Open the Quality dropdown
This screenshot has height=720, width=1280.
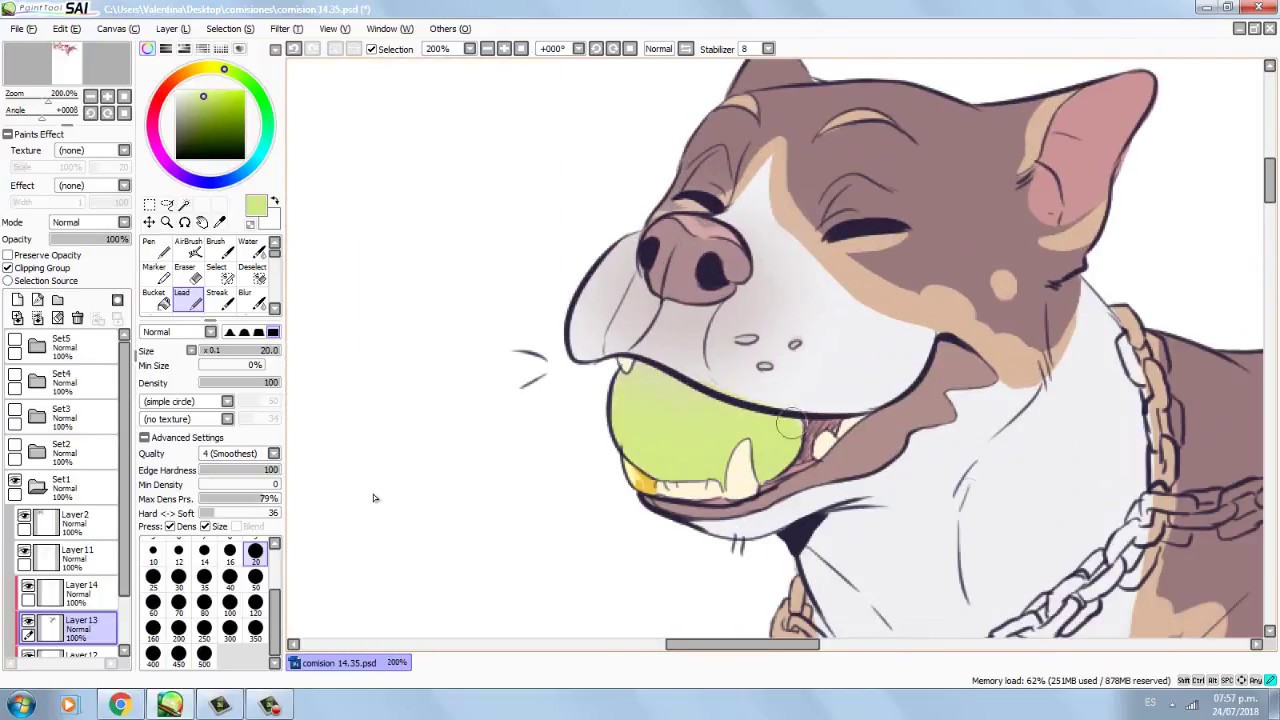pos(240,454)
